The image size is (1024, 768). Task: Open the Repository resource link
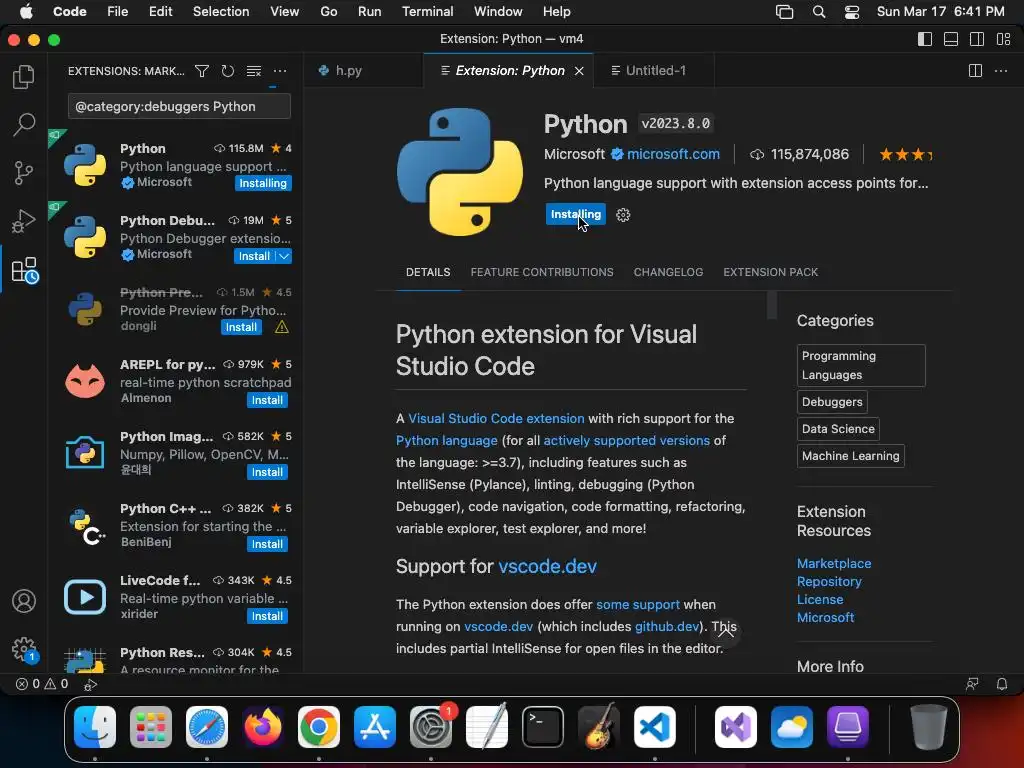click(829, 581)
